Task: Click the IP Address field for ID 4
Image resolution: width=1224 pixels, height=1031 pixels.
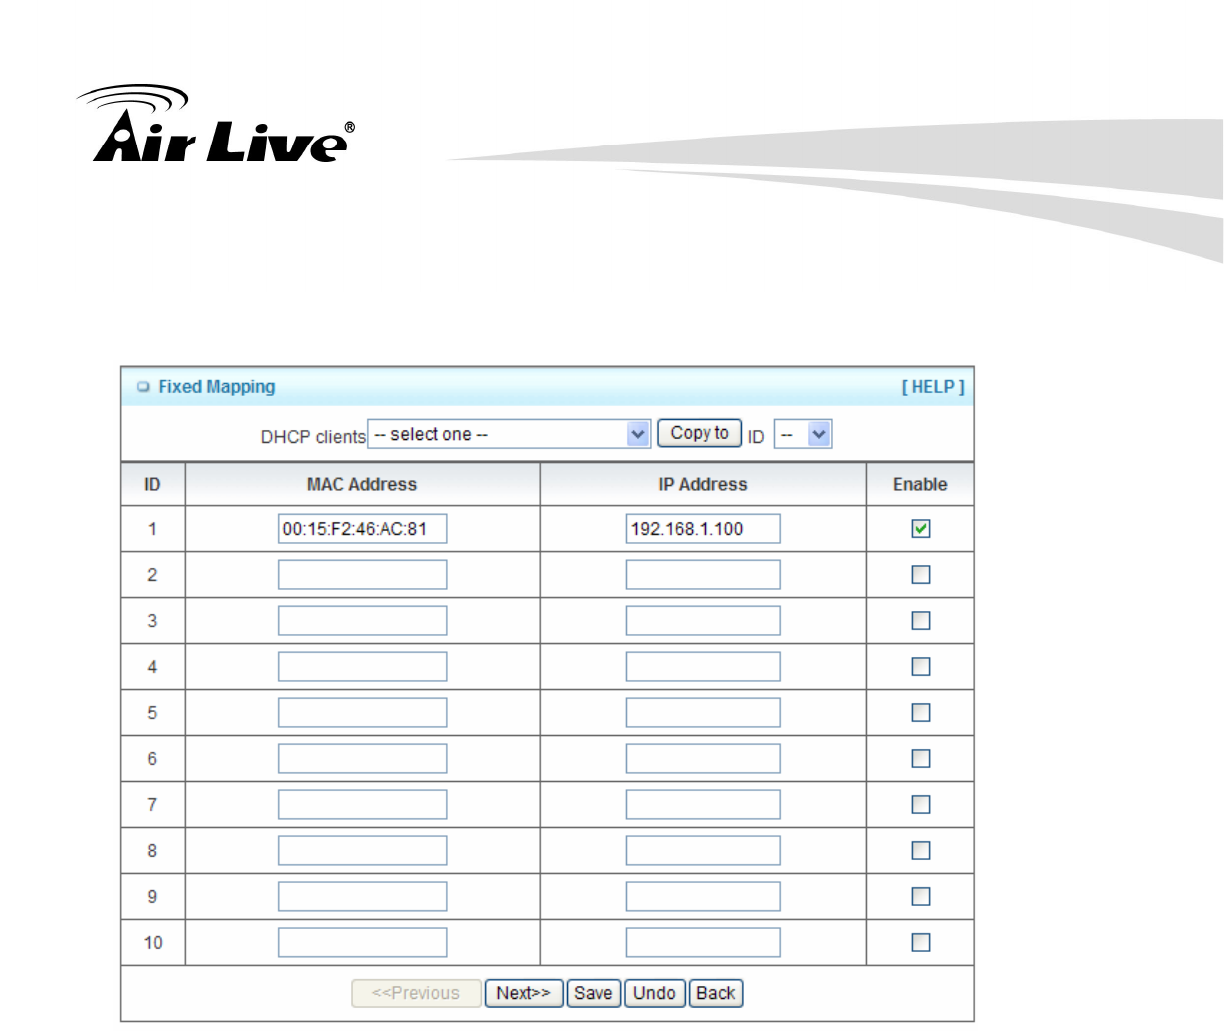Action: pos(703,667)
